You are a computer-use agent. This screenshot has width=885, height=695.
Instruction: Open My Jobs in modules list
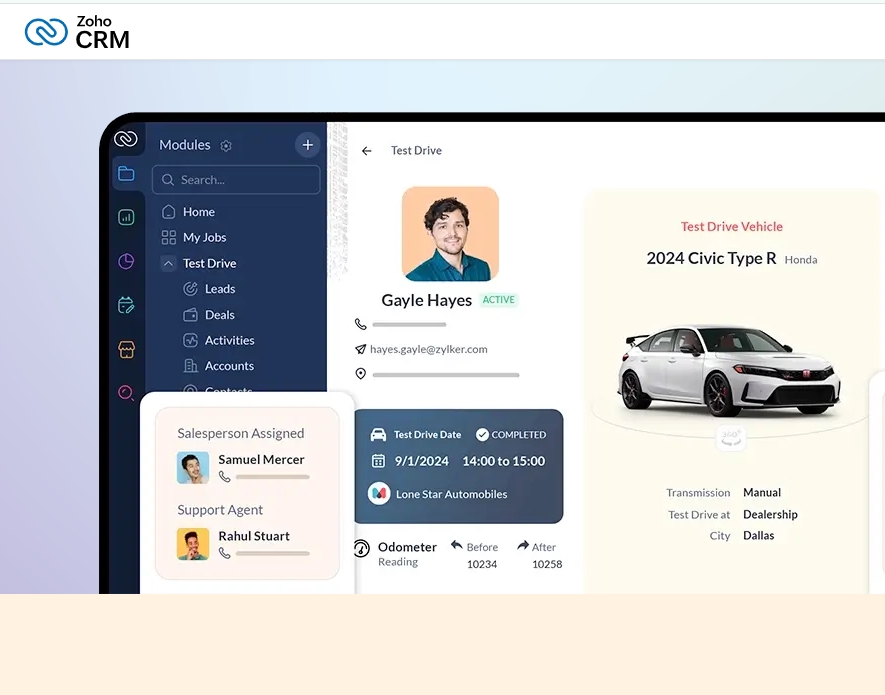[x=204, y=237]
